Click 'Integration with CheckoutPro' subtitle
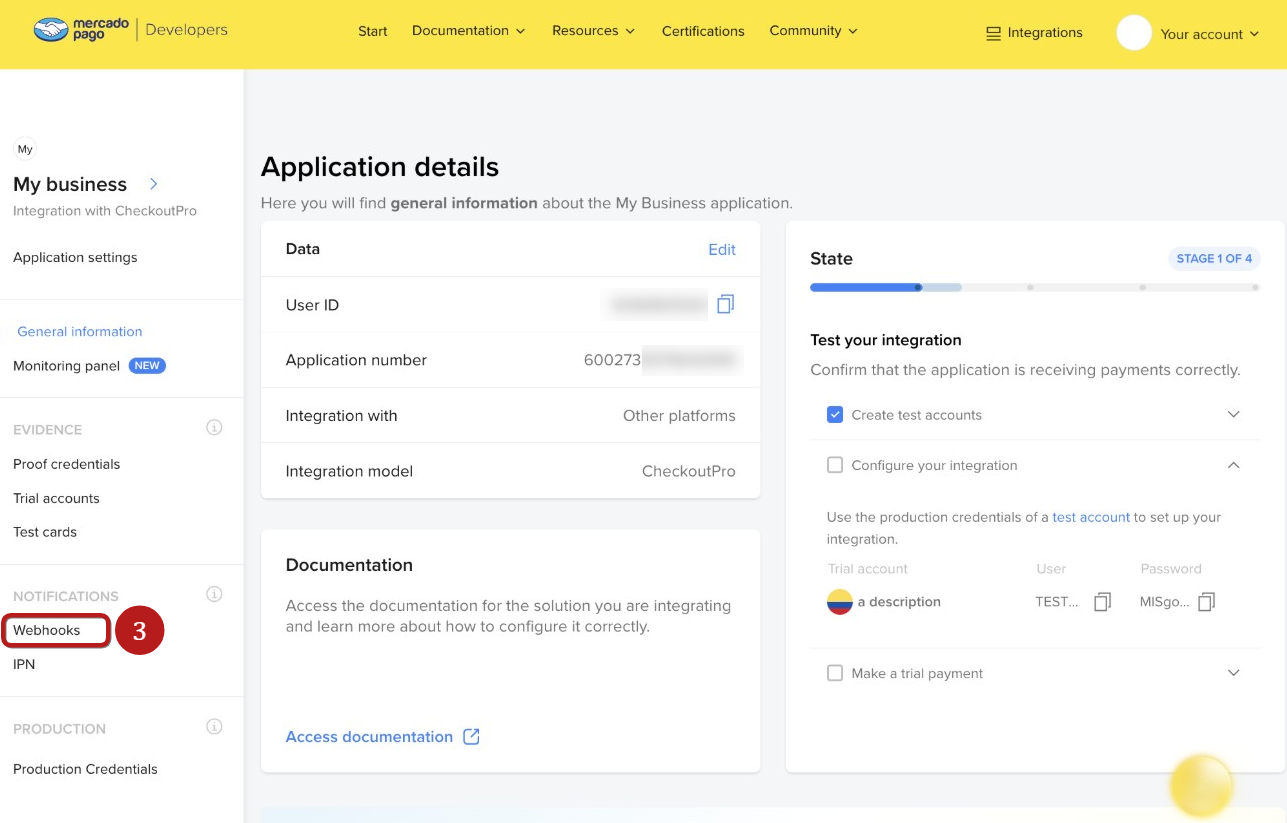Screen dimensions: 1287x823 coord(105,211)
